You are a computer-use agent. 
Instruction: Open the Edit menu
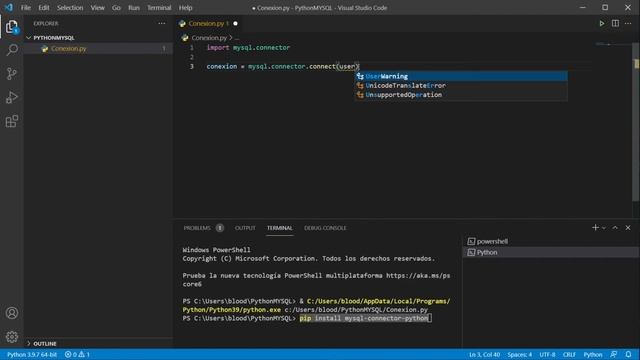(x=44, y=8)
